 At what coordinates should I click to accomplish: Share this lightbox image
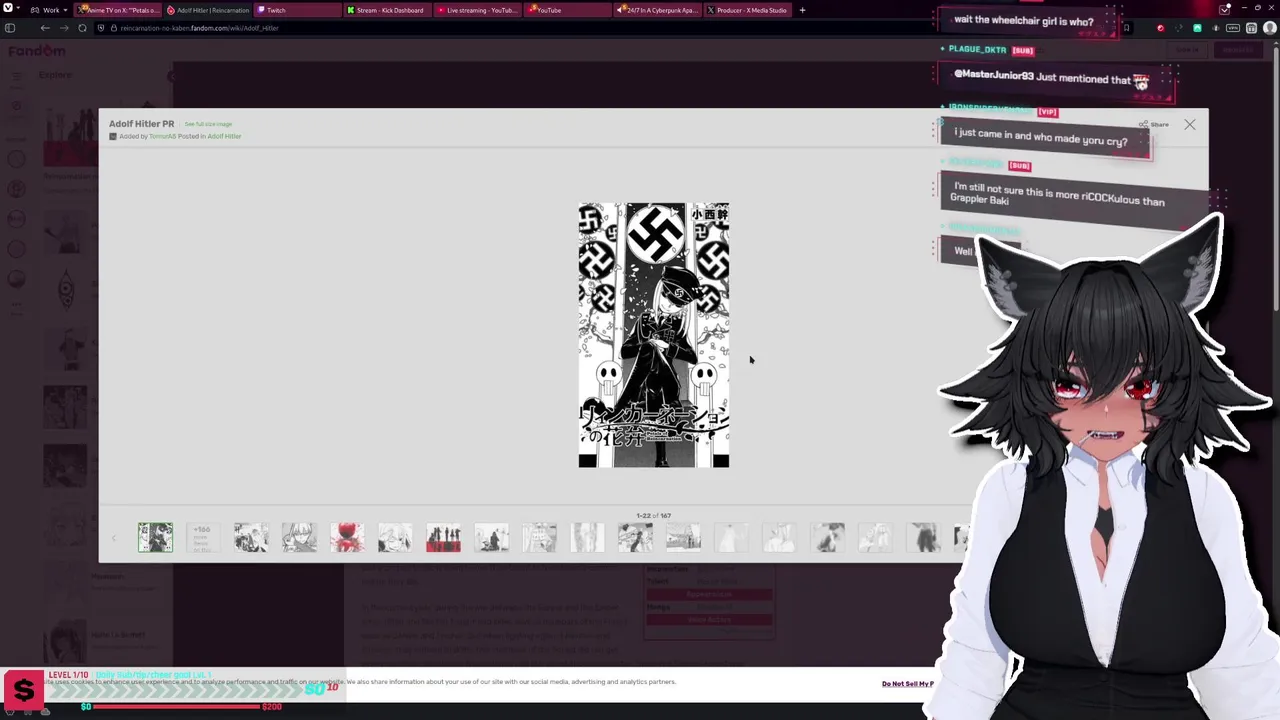1154,125
